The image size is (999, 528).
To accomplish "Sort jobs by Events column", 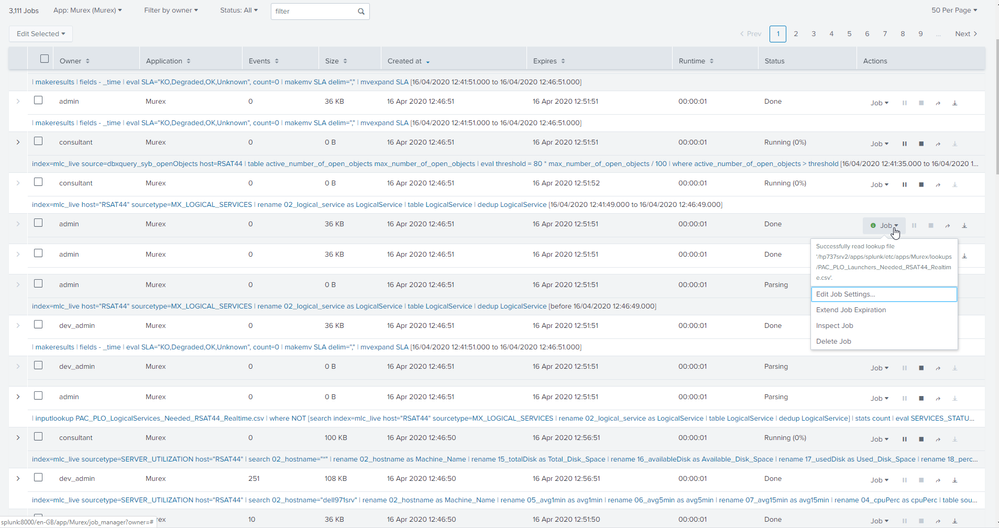I will pos(264,61).
